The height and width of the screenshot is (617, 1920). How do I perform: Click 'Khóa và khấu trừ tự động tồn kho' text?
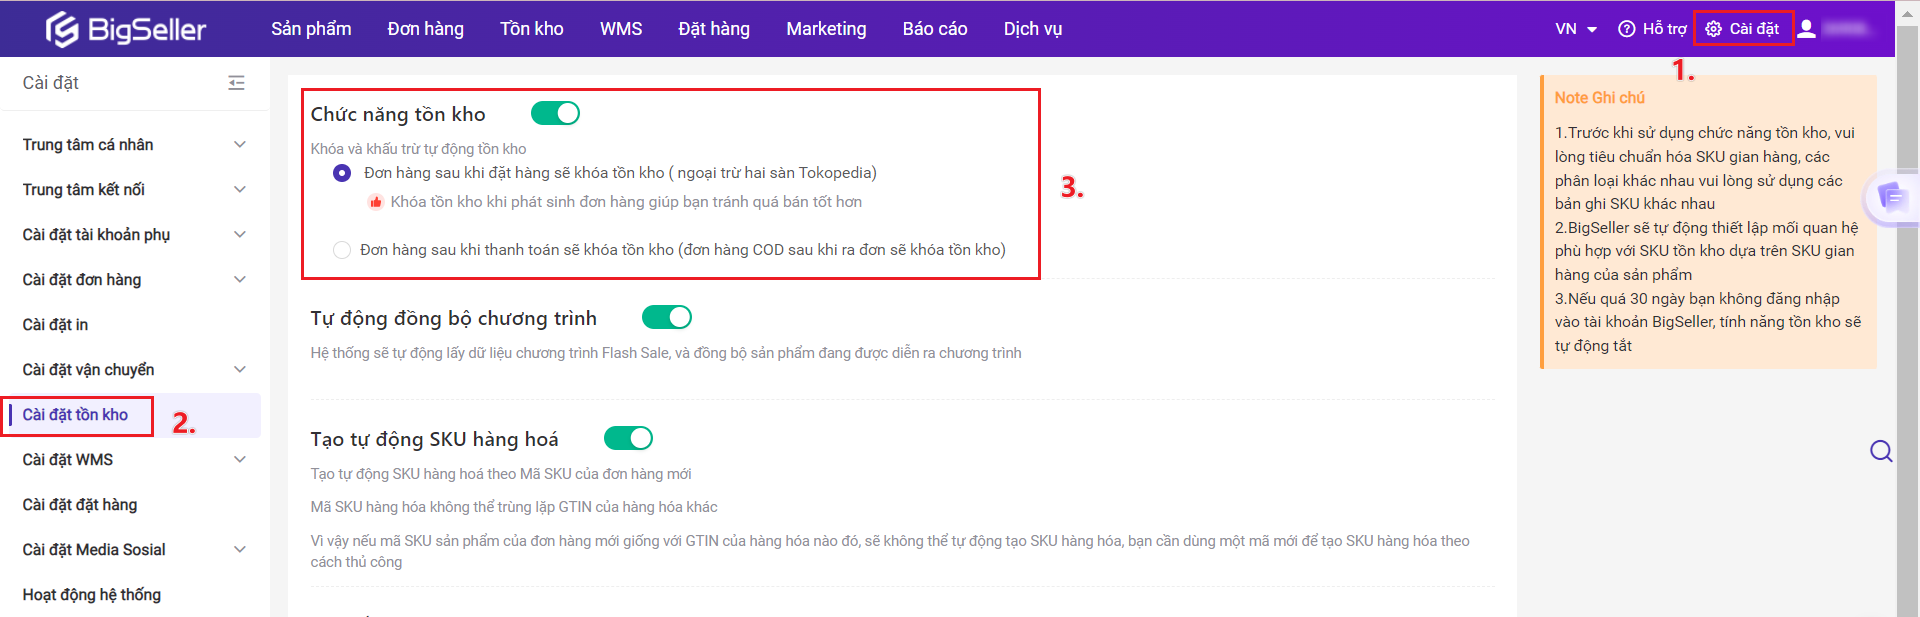click(x=418, y=149)
